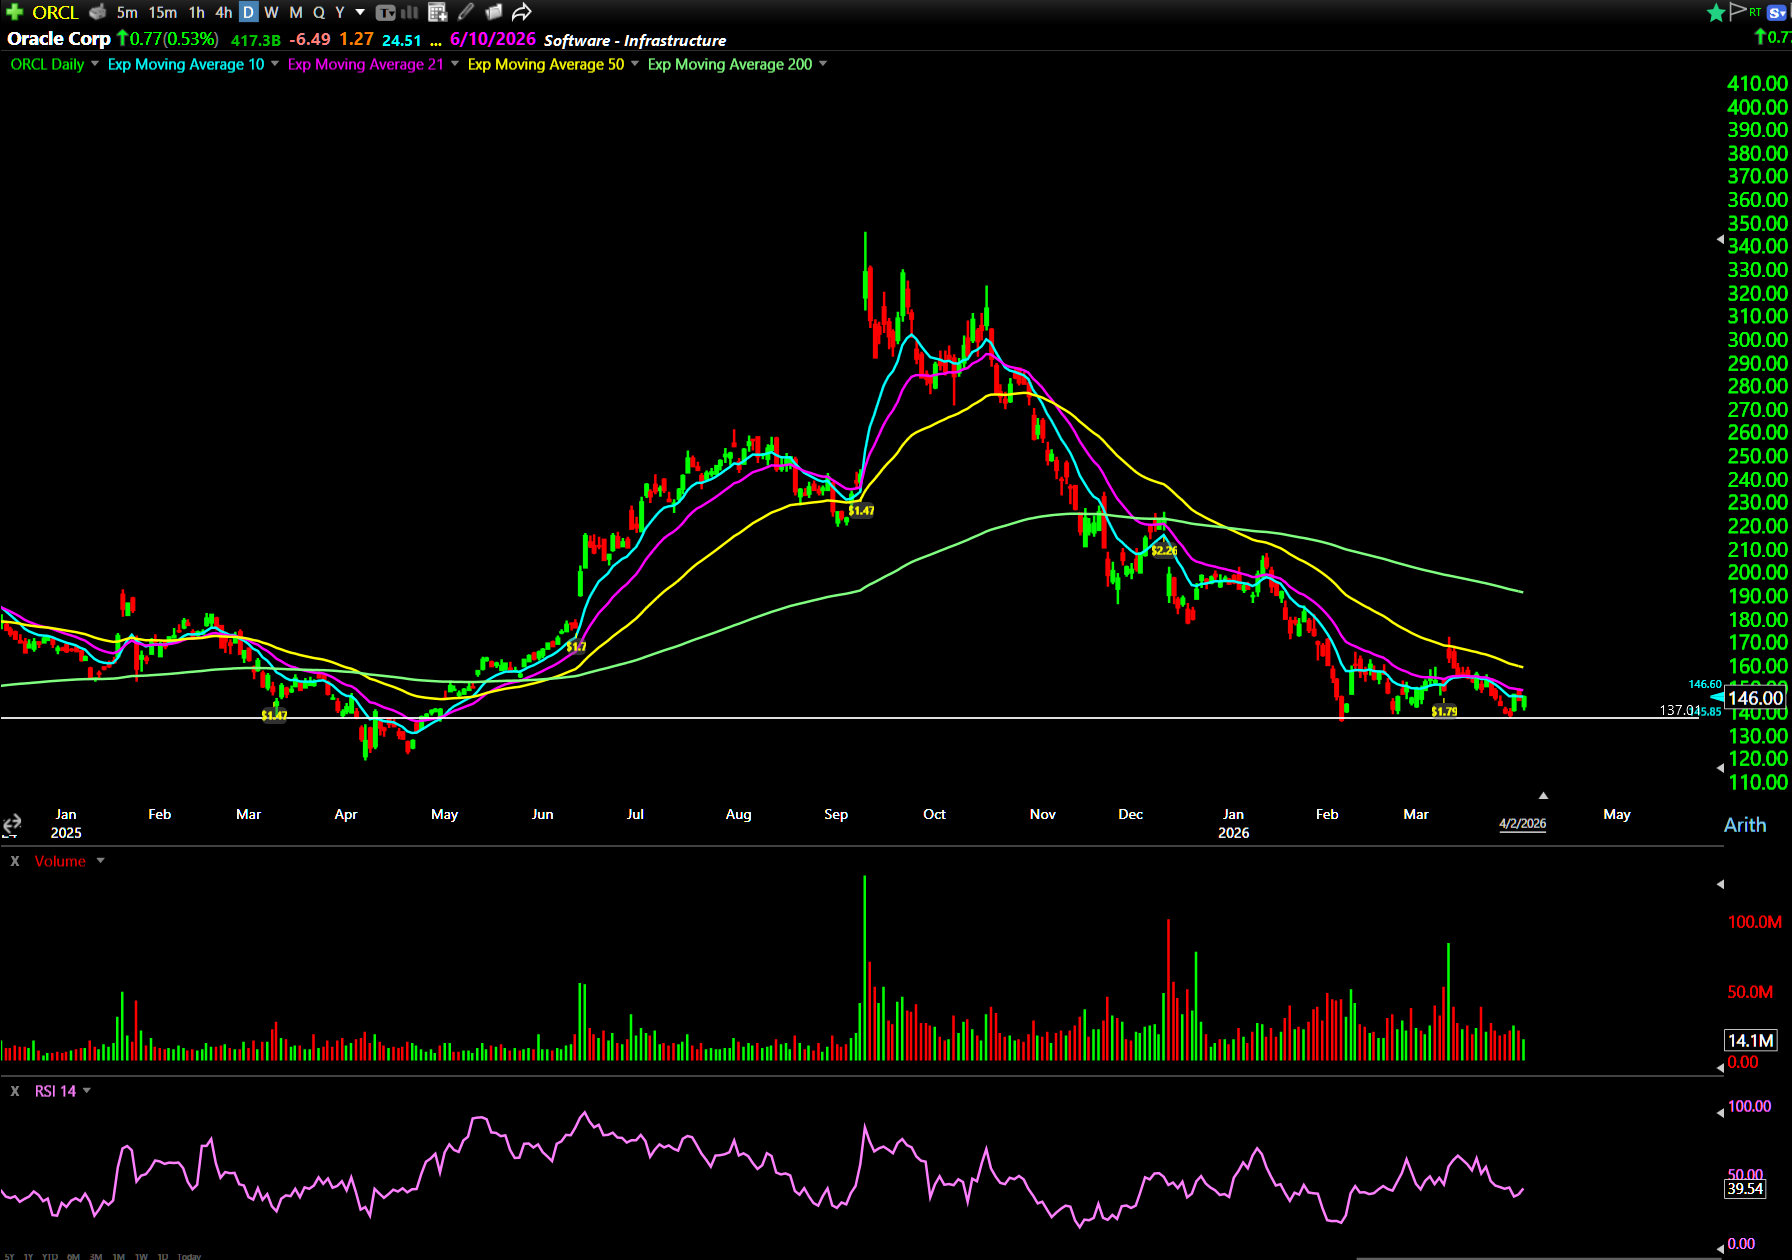Viewport: 1792px width, 1260px height.
Task: Click the 146.00 current price label
Action: click(1755, 698)
